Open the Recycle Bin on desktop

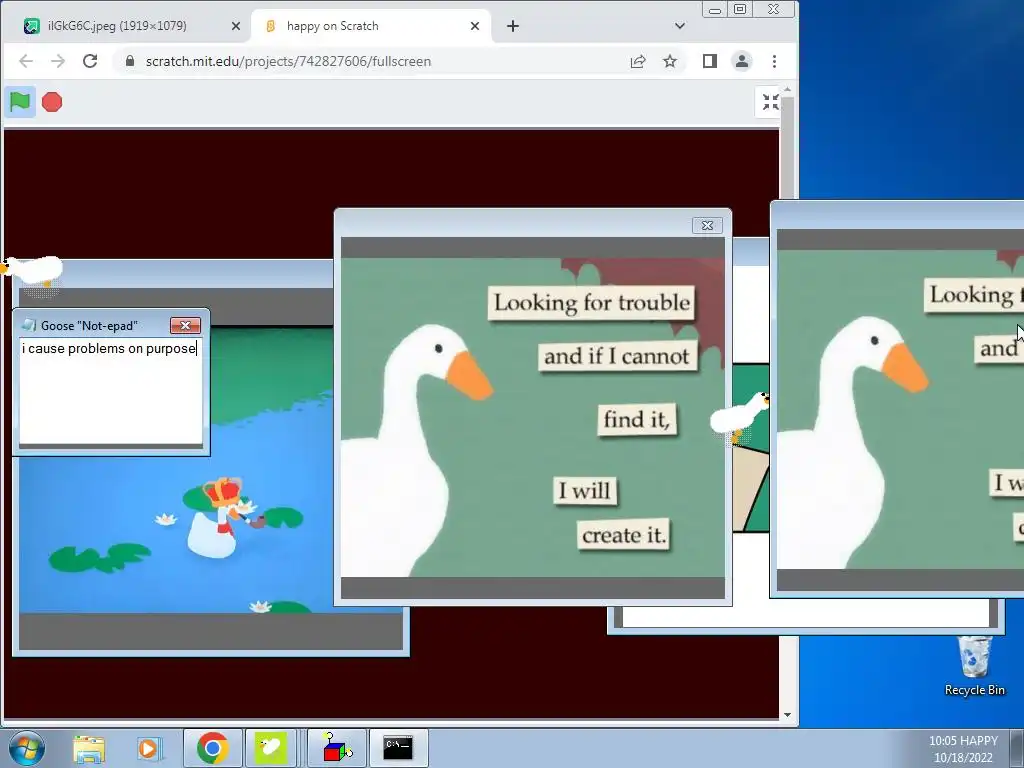[974, 666]
